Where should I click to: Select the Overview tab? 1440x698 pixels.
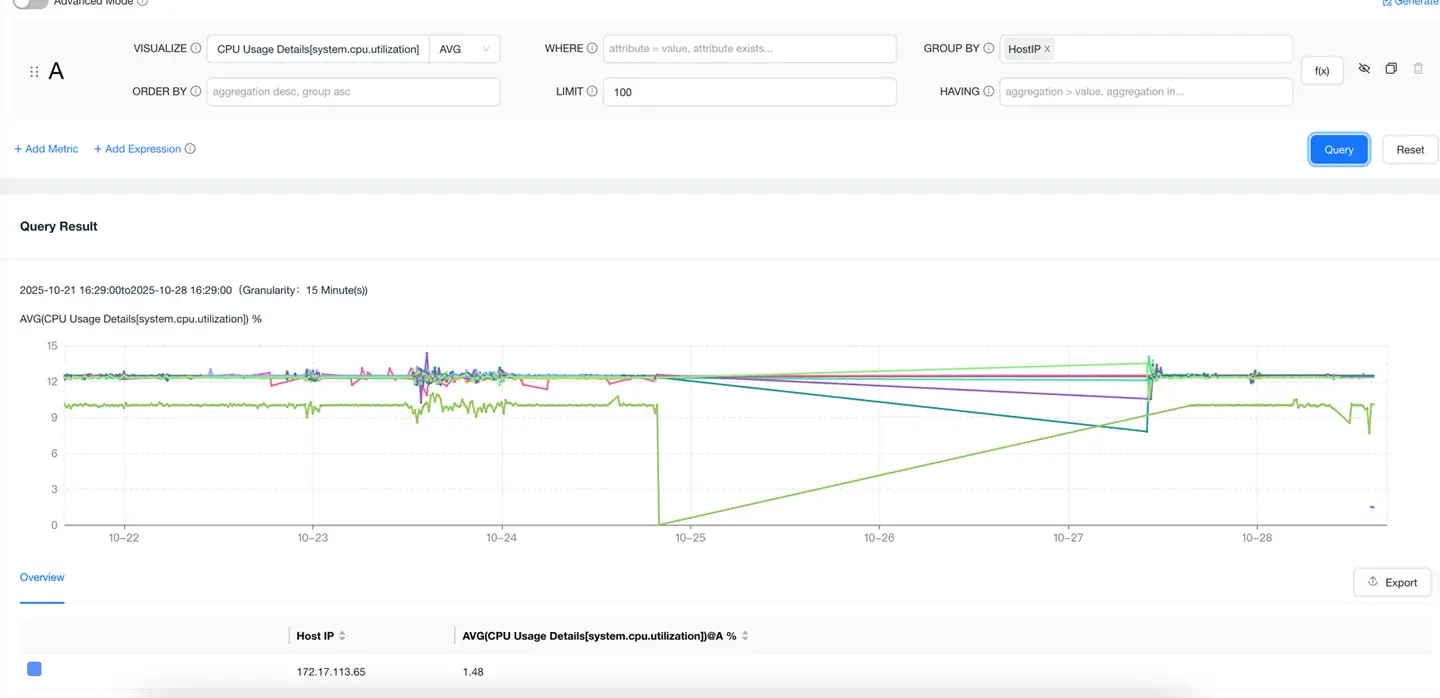42,578
